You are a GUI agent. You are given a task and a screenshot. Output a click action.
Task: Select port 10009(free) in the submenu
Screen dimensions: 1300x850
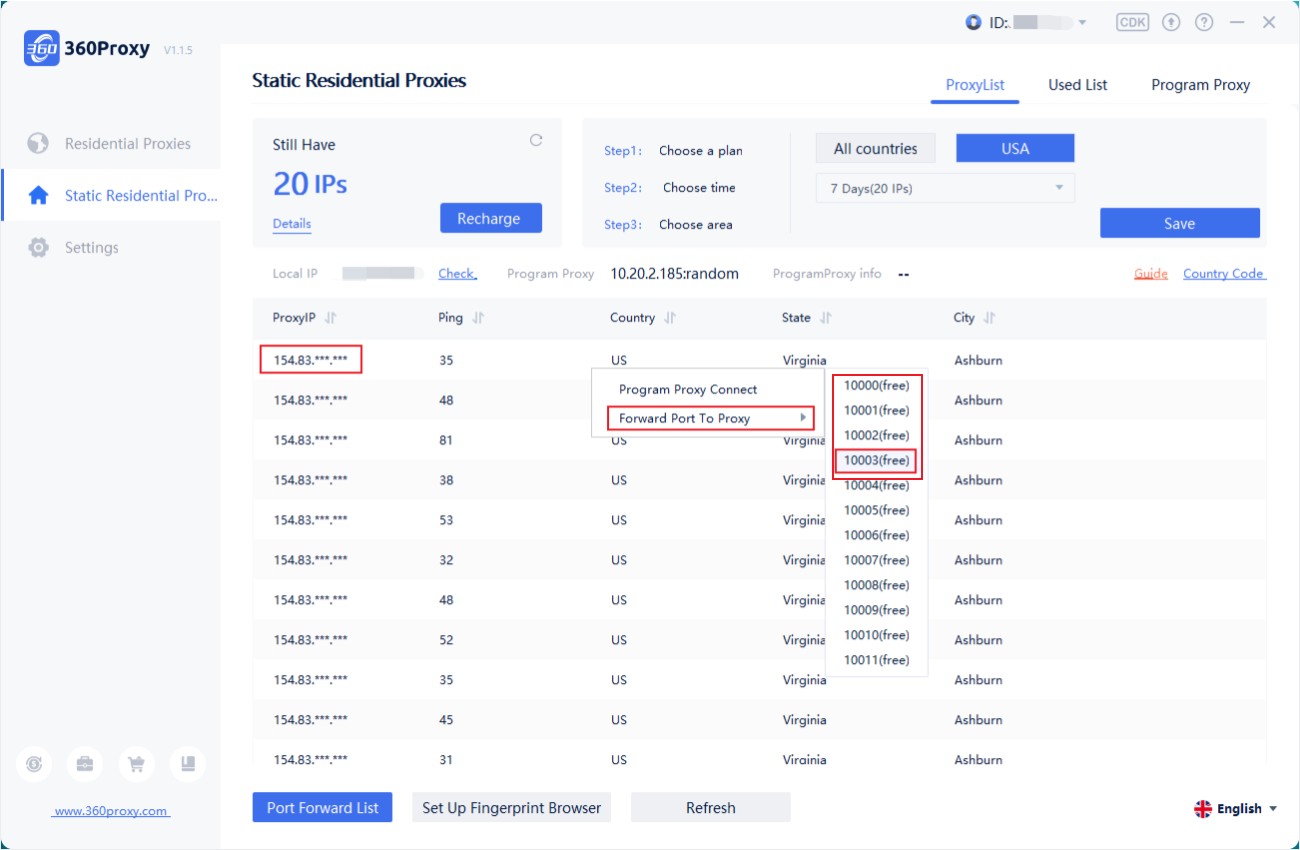point(877,610)
